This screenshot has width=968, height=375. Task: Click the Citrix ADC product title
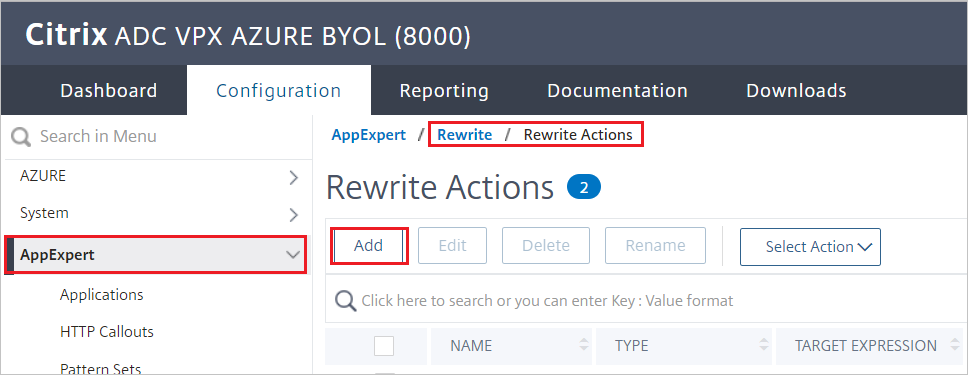248,36
